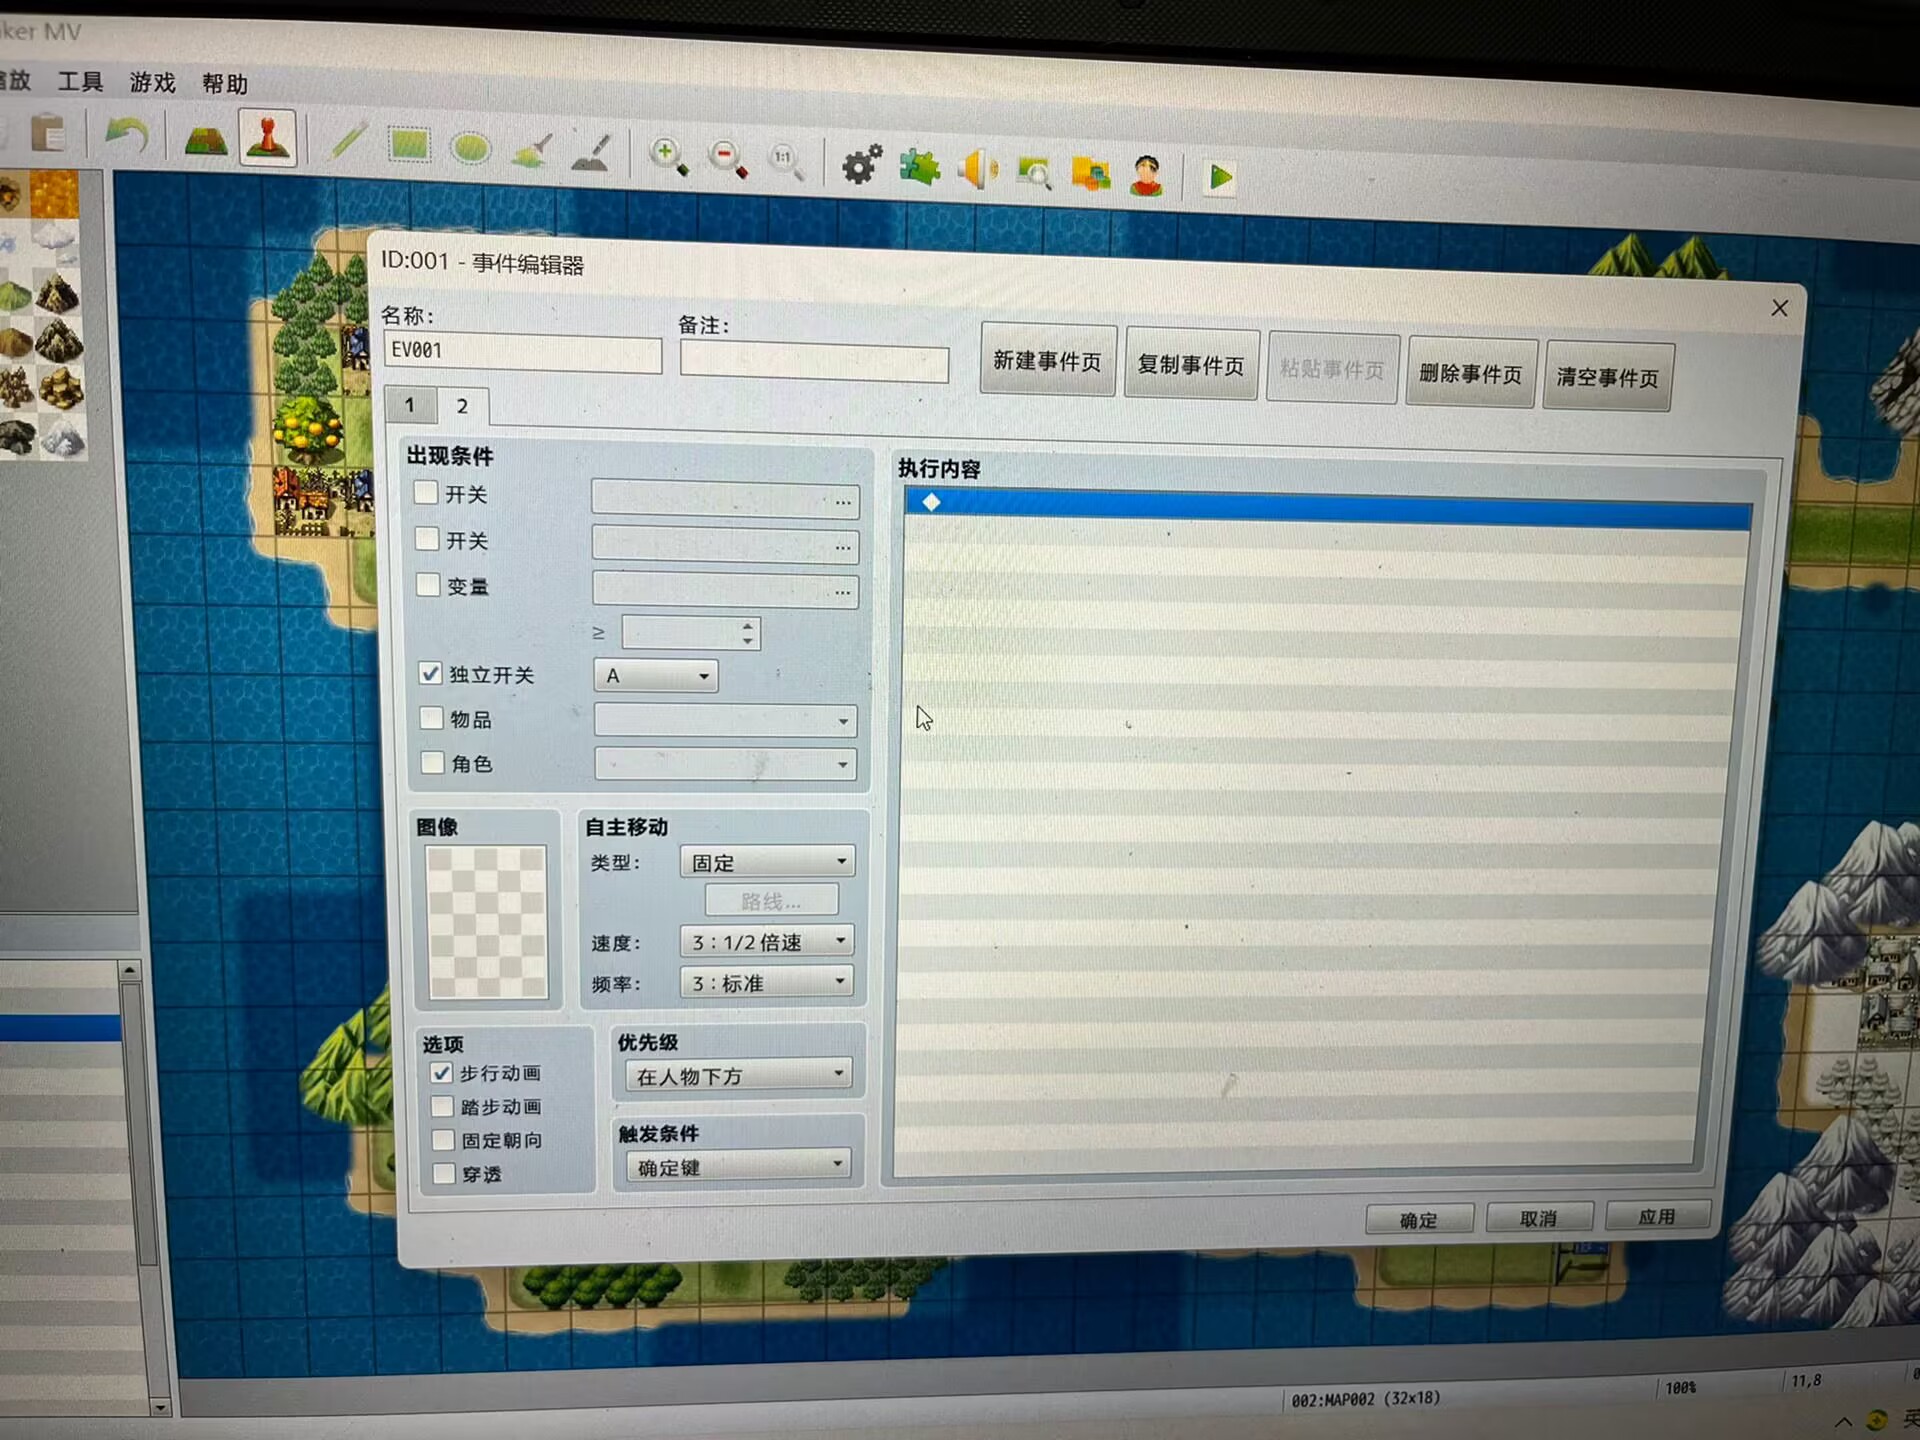Viewport: 1920px width, 1440px height.
Task: Open the Sound Test speaker icon
Action: [977, 169]
